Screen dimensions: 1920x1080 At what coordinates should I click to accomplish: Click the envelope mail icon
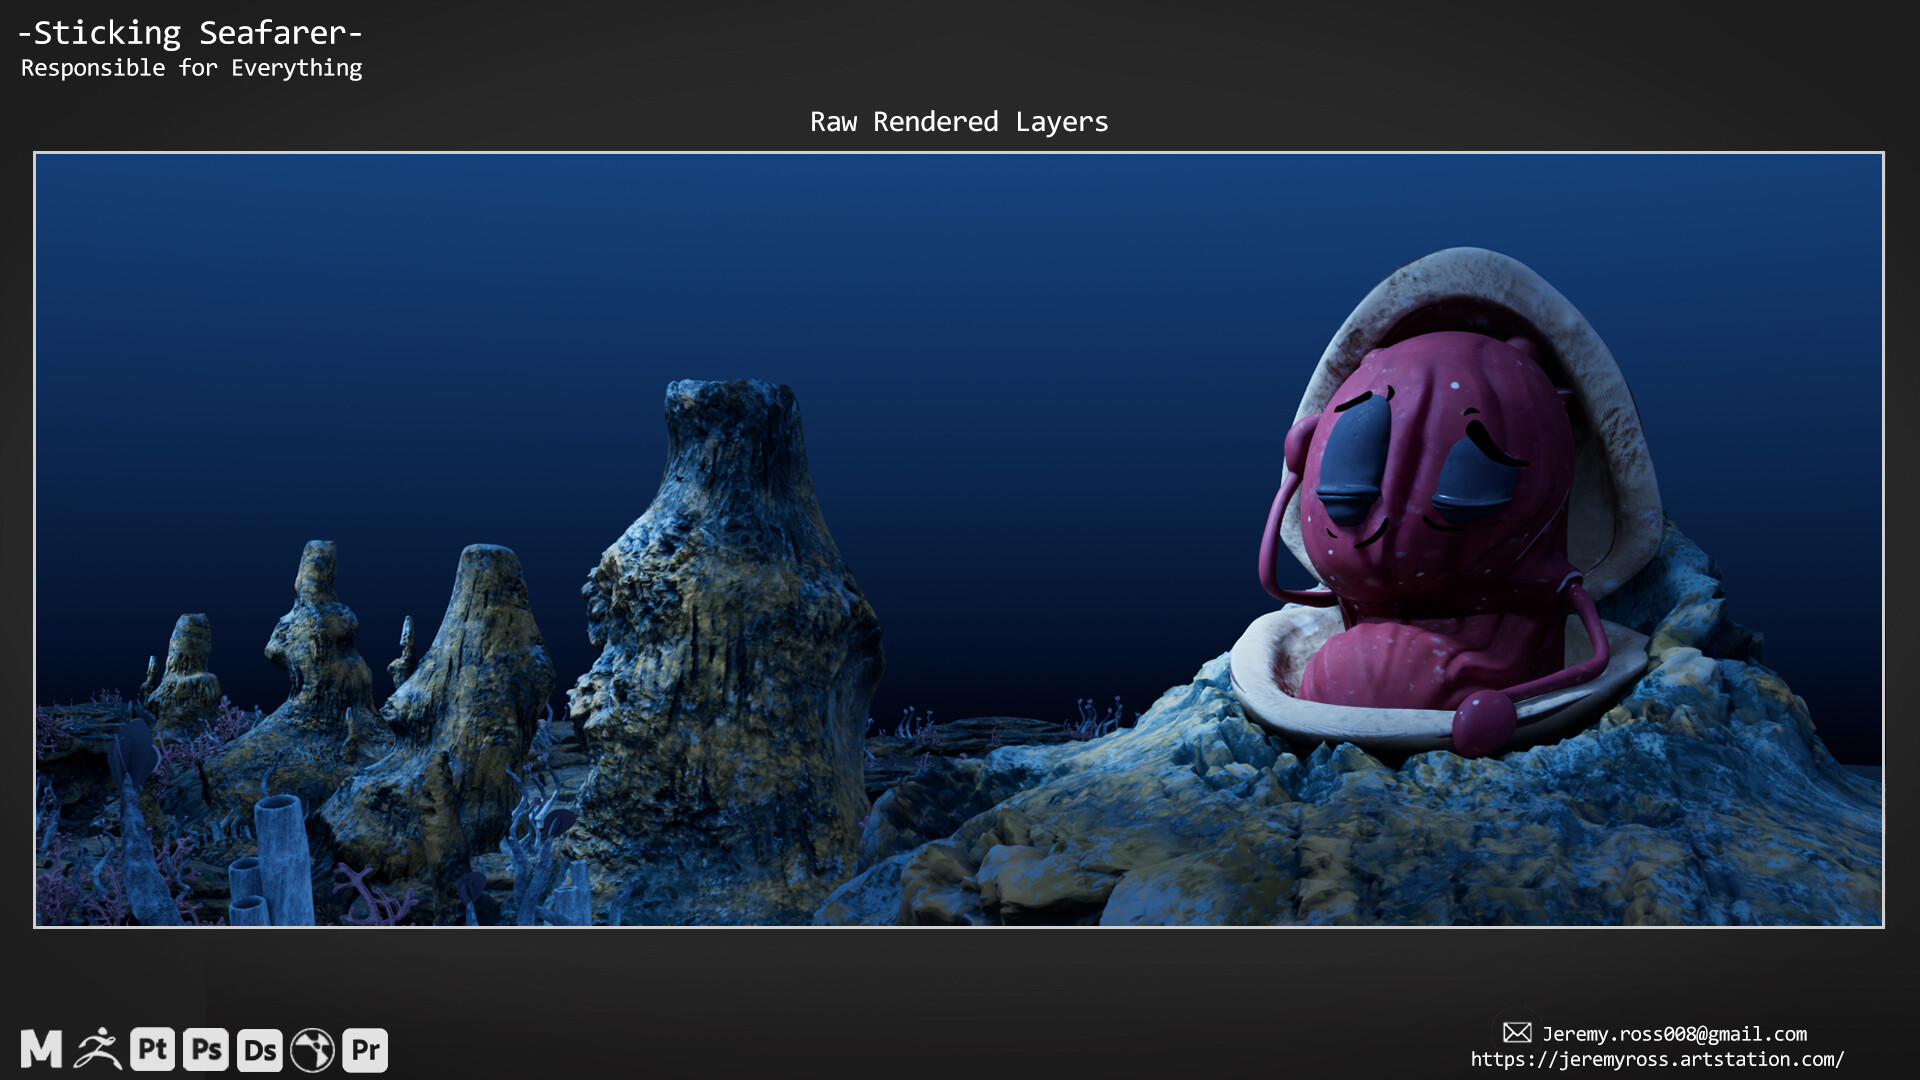[1517, 1033]
